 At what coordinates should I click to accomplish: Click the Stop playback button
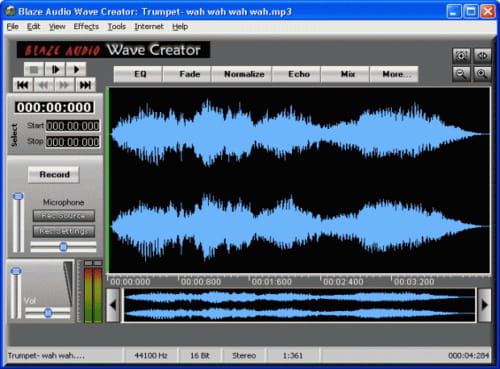[34, 69]
